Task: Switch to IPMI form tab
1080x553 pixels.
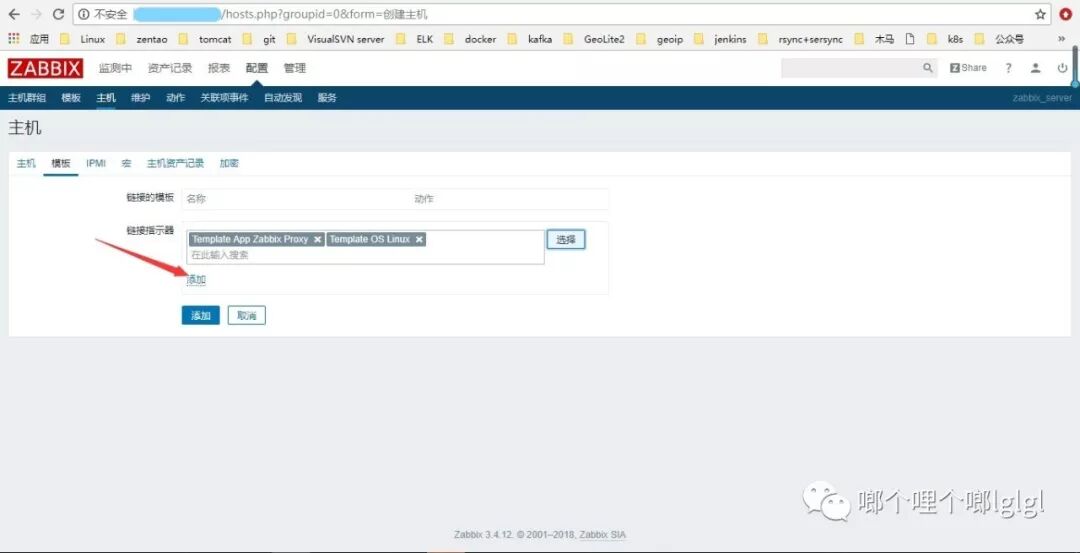Action: 96,163
